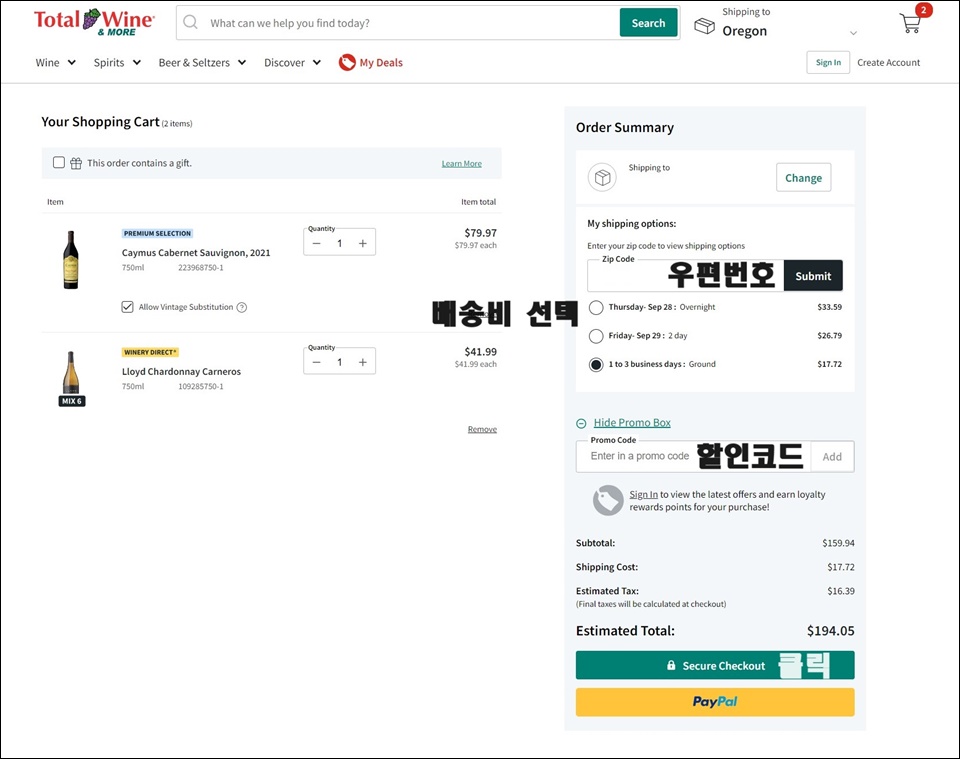Decrease Lloyd Chardonnay quantity with minus
The height and width of the screenshot is (759, 960).
[317, 362]
